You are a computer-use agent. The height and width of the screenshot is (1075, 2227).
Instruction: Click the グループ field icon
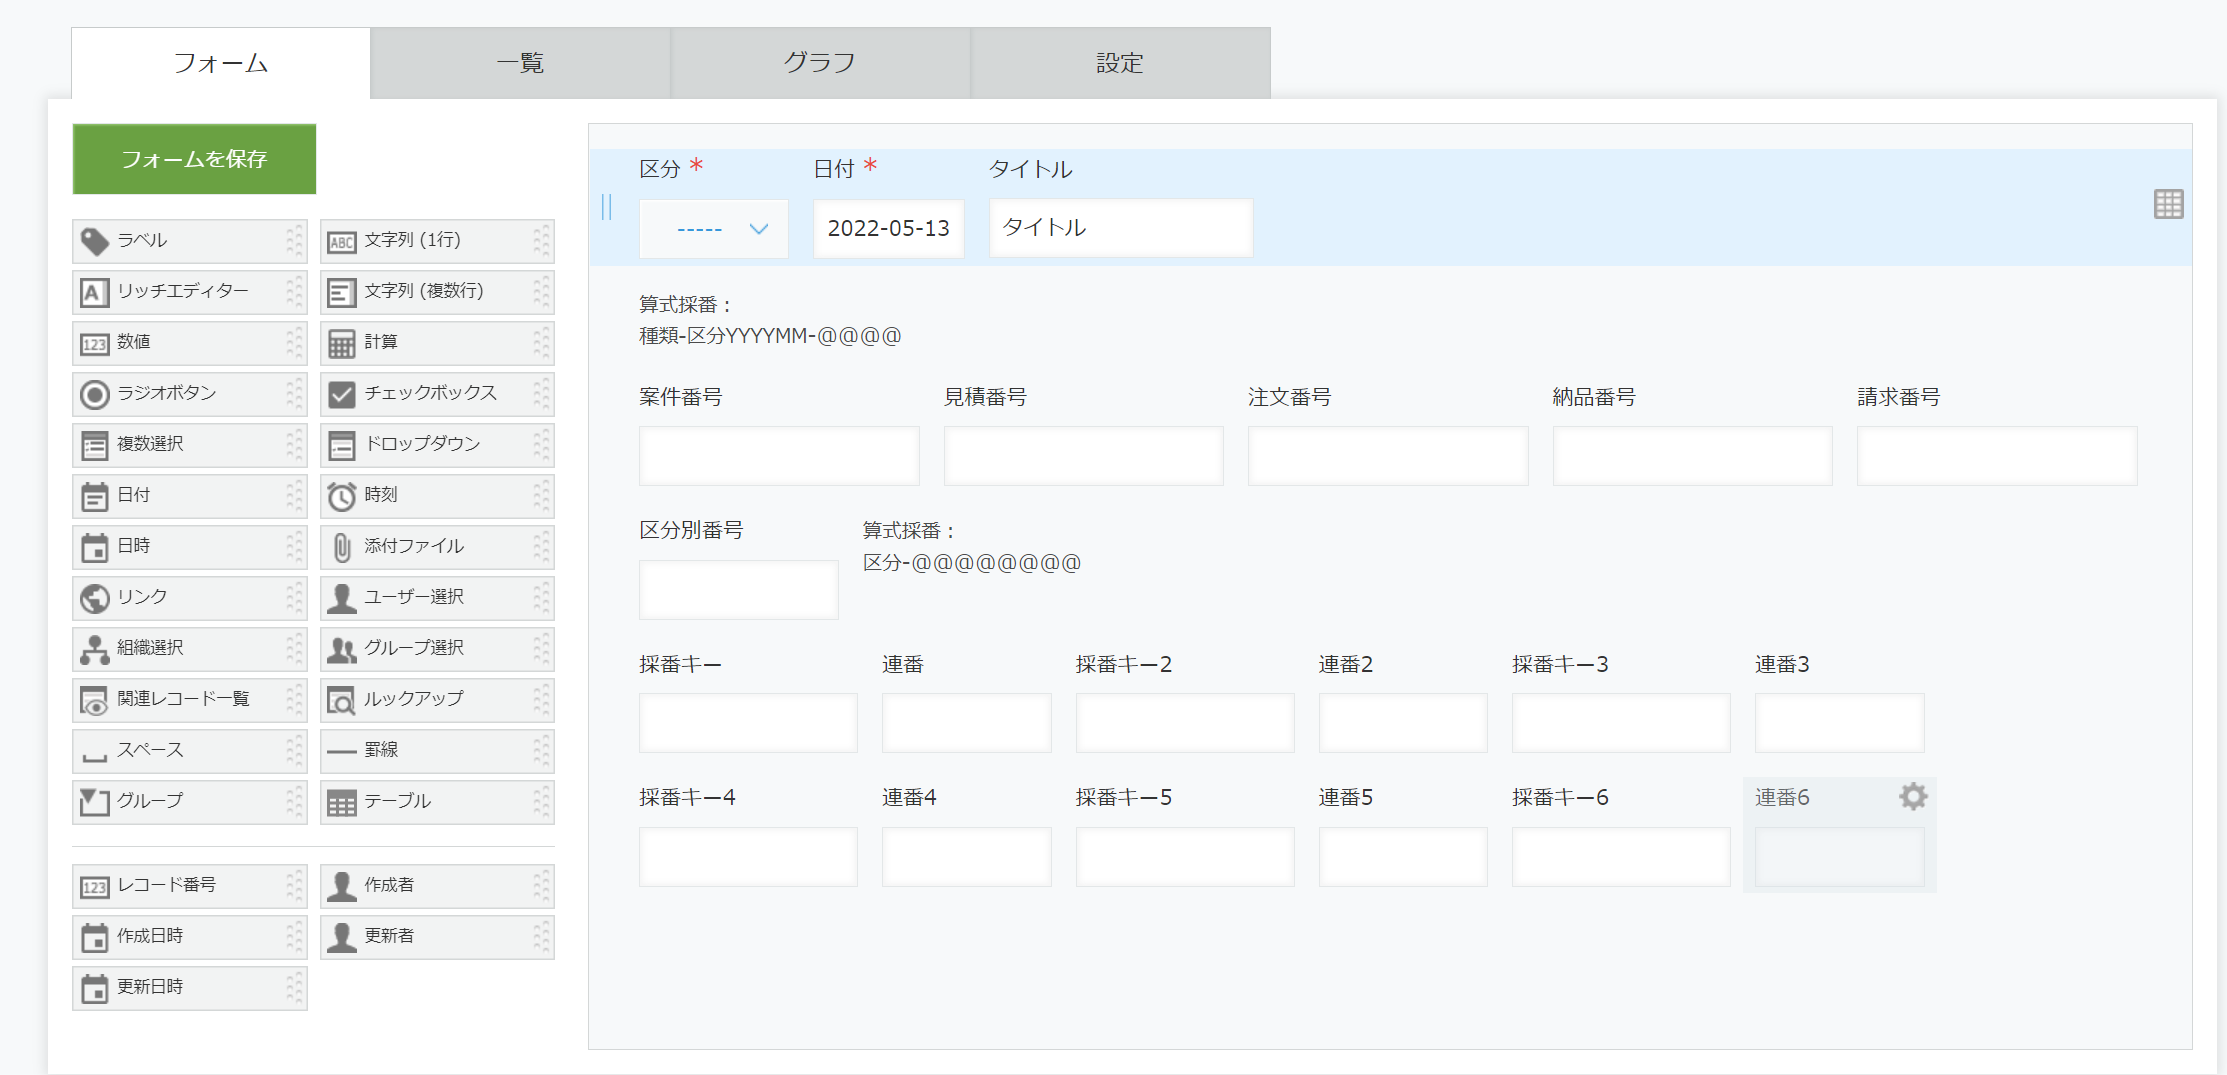pyautogui.click(x=94, y=802)
